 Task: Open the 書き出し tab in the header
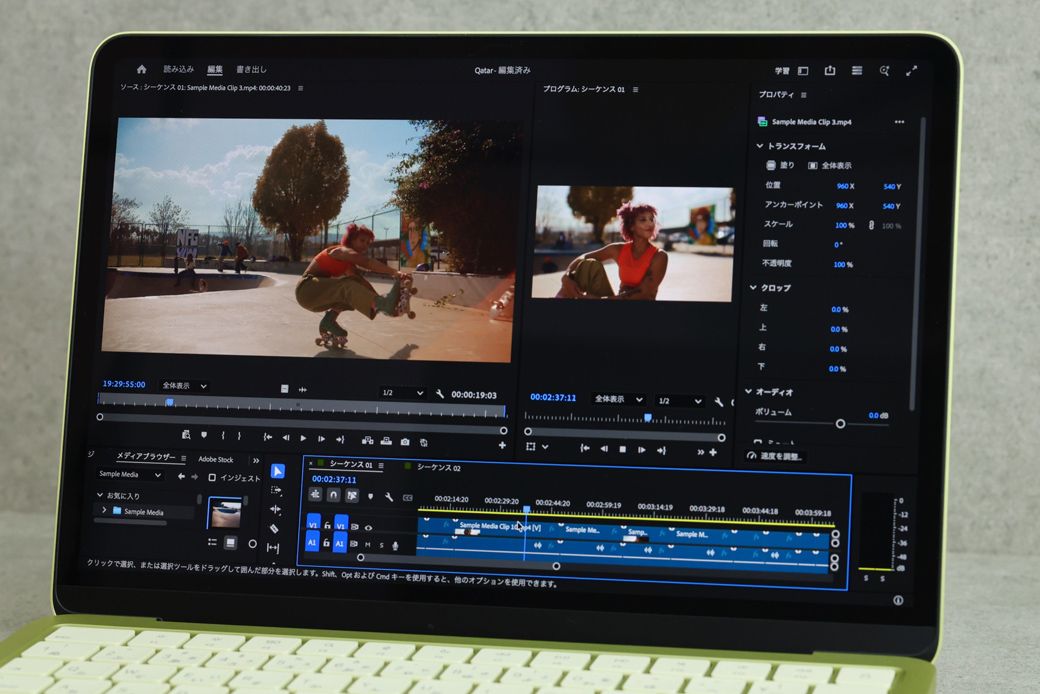pos(253,71)
